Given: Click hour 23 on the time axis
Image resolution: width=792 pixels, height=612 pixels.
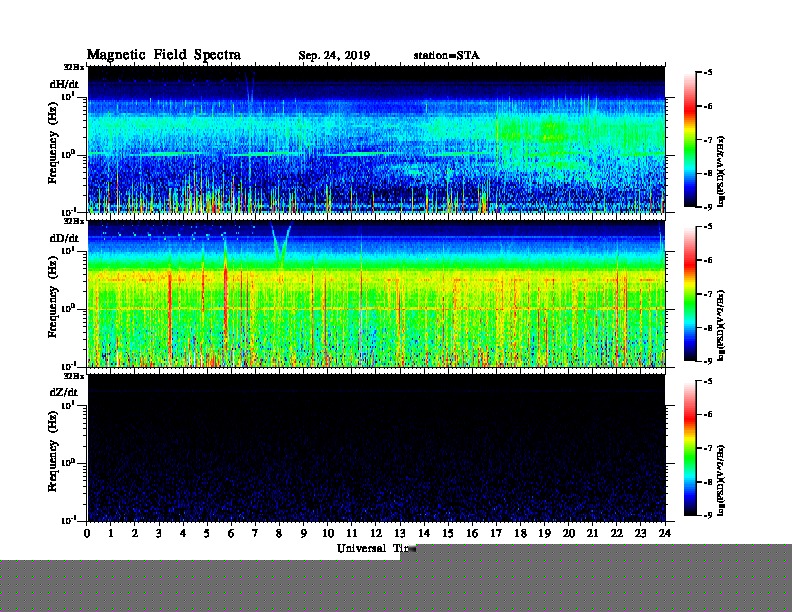Looking at the screenshot, I should point(640,533).
